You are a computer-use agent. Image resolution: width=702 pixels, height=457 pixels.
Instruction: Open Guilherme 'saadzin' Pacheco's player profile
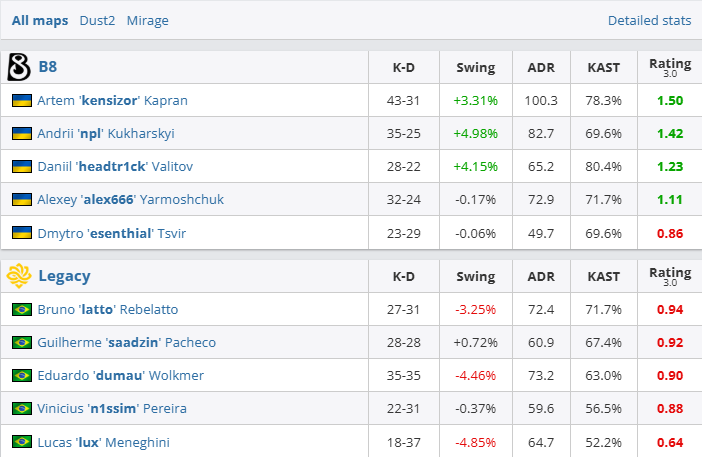[x=125, y=343]
